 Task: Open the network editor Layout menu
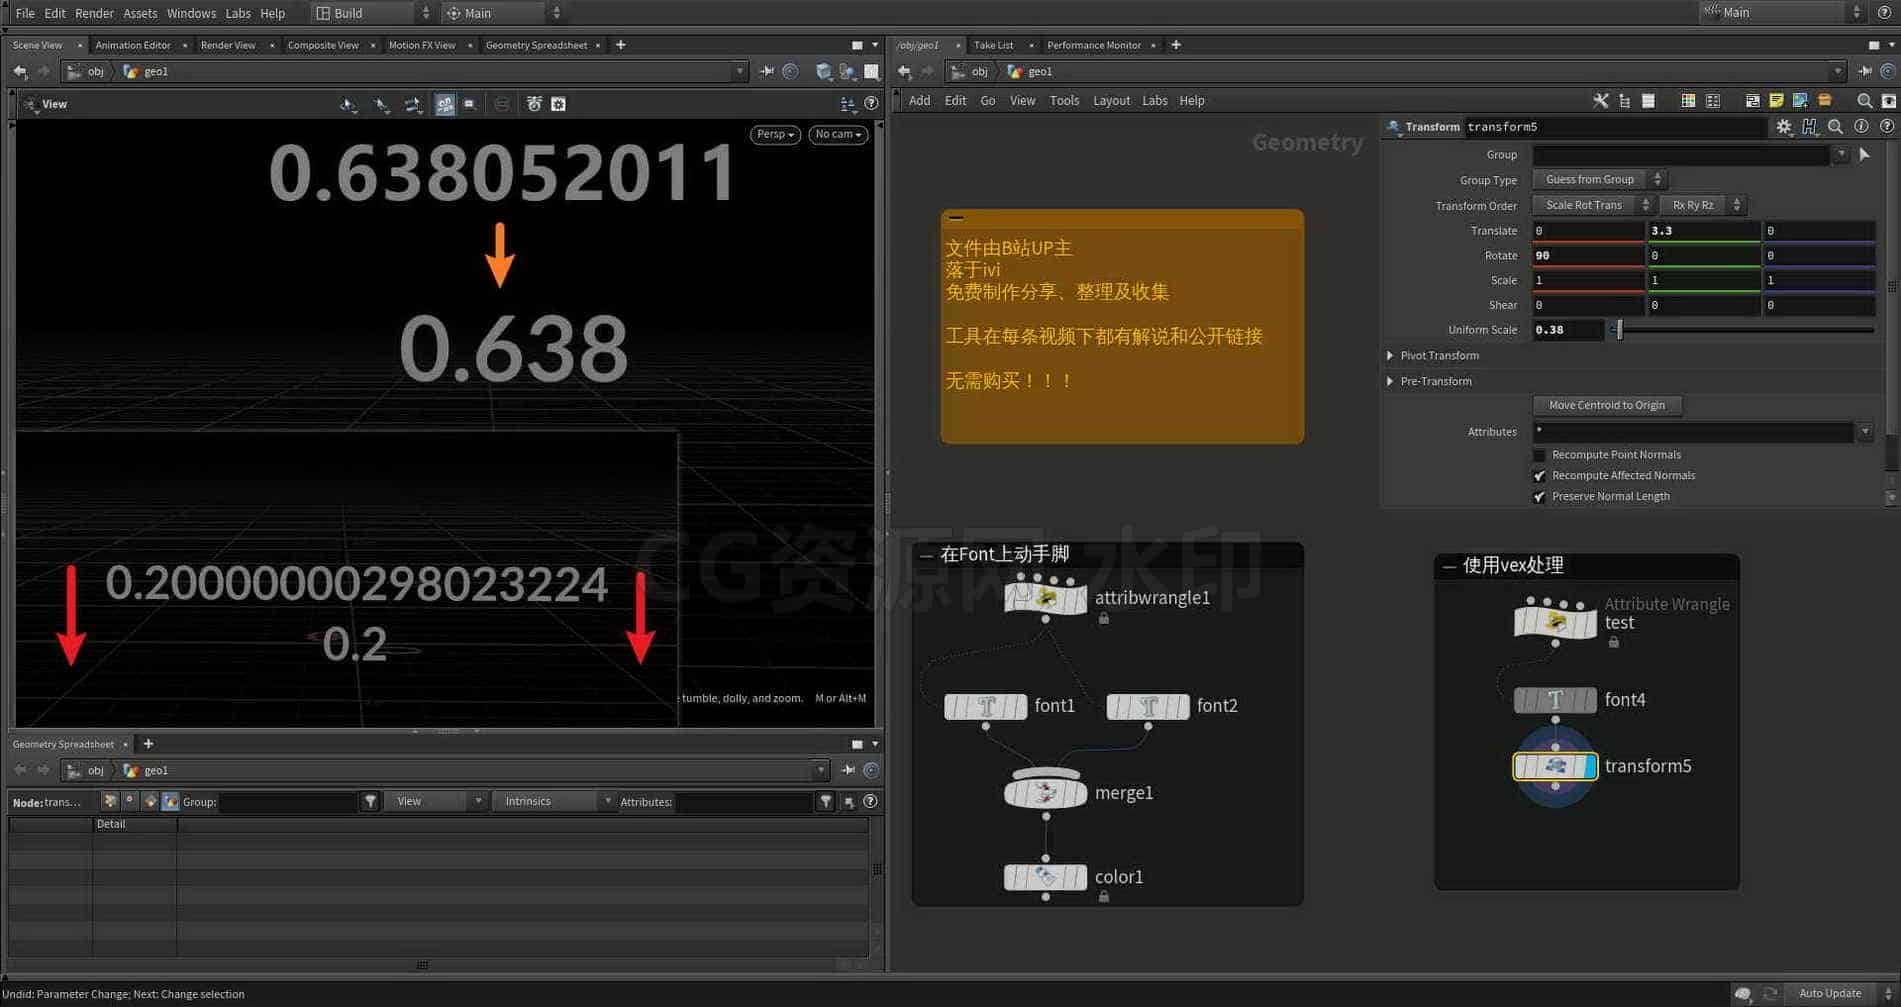[x=1111, y=101]
